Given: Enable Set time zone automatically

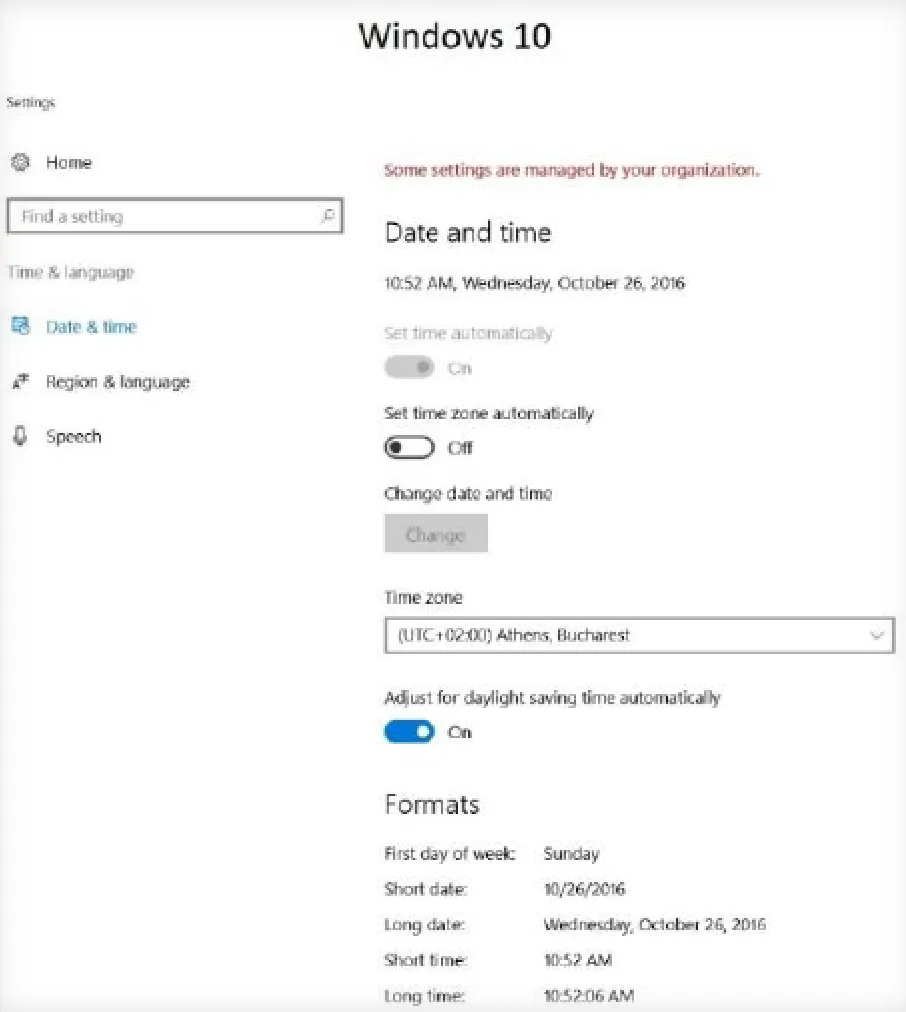Looking at the screenshot, I should [x=409, y=447].
